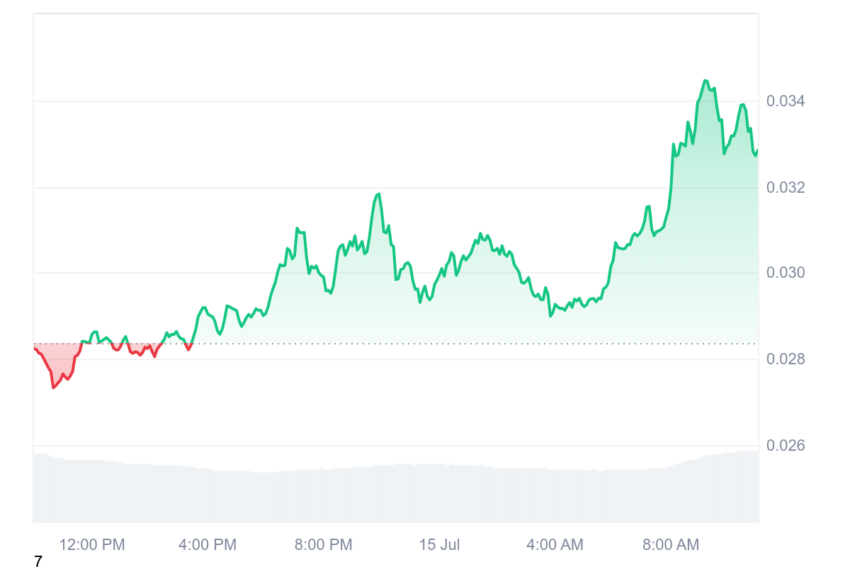Click the 4:00 AM time axis label
Screen dimensions: 850x567
pos(555,544)
